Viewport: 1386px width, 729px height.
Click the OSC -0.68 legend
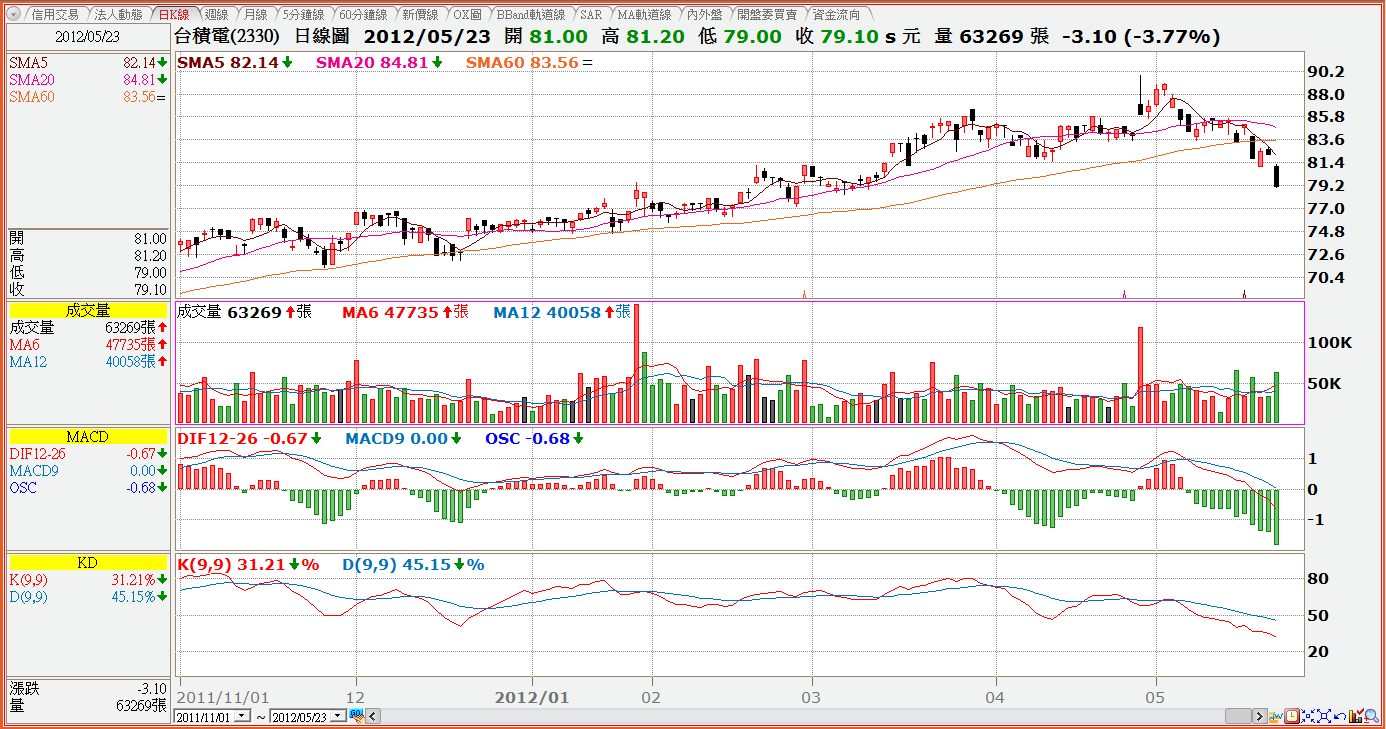pyautogui.click(x=534, y=438)
